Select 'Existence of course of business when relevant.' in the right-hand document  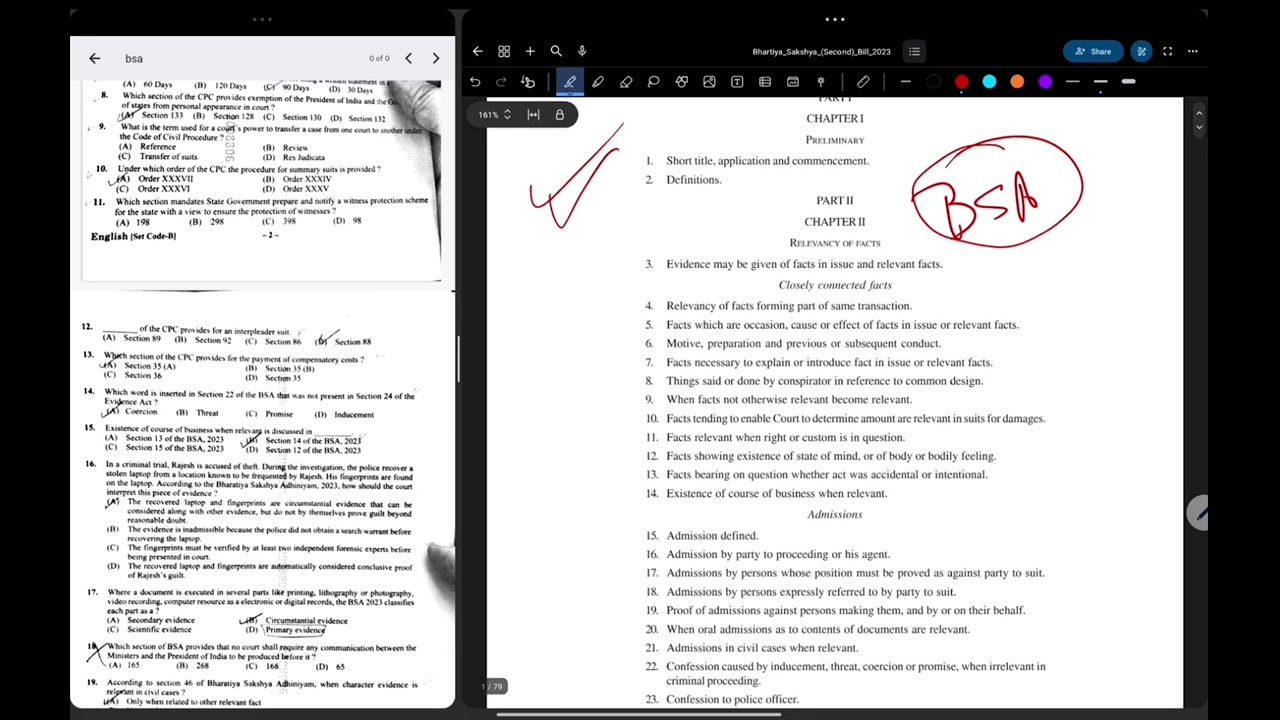click(x=777, y=494)
